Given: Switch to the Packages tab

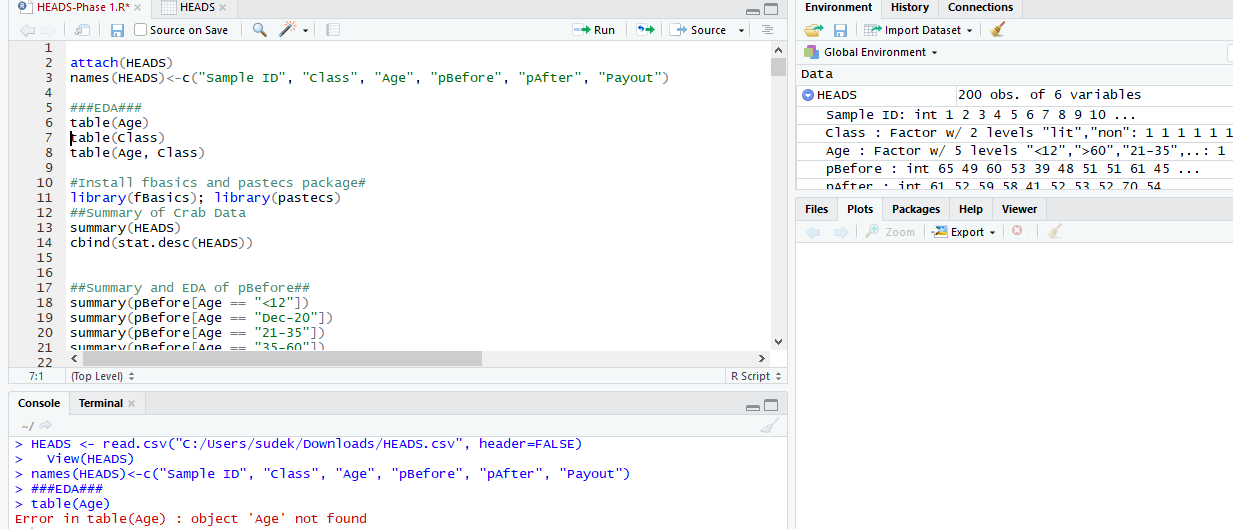Looking at the screenshot, I should pyautogui.click(x=915, y=209).
